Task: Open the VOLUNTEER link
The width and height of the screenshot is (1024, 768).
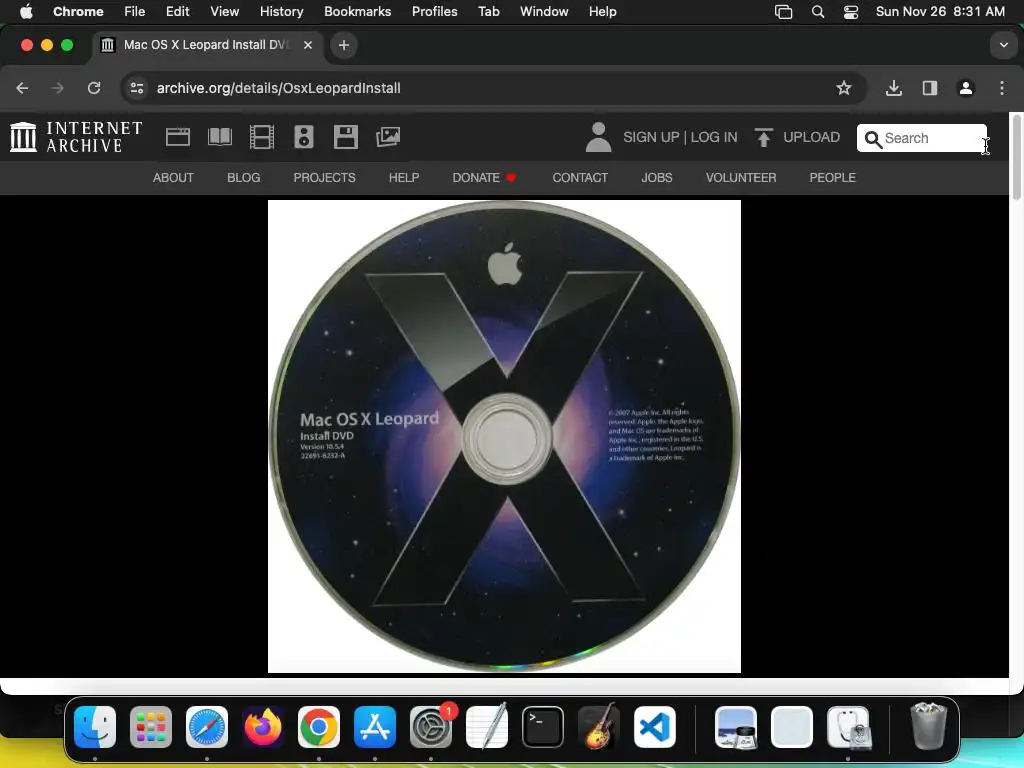Action: point(741,178)
